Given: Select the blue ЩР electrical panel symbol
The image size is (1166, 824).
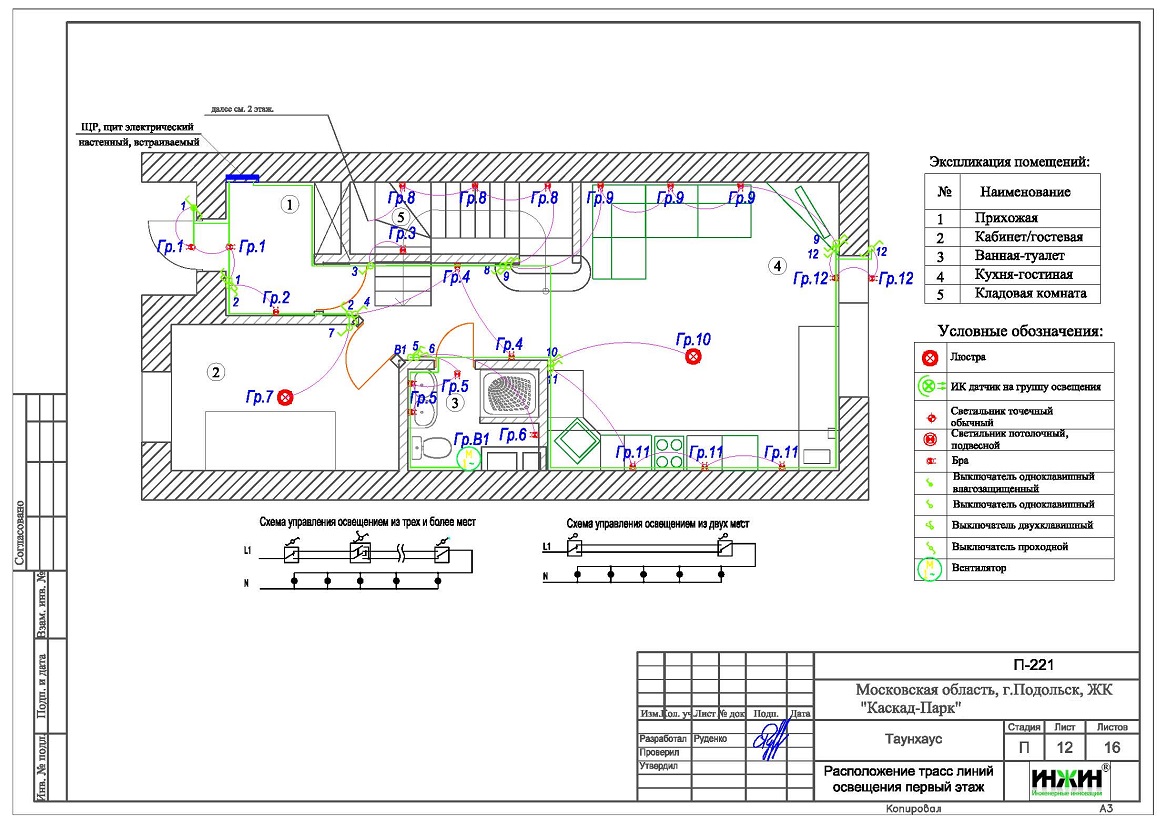Looking at the screenshot, I should click(x=242, y=178).
